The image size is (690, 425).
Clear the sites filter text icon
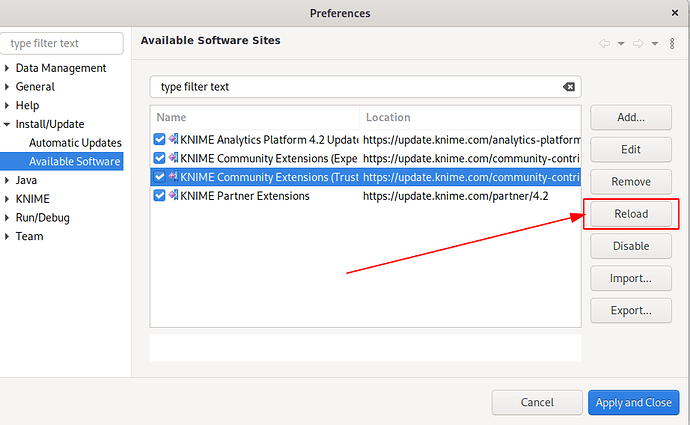point(569,87)
